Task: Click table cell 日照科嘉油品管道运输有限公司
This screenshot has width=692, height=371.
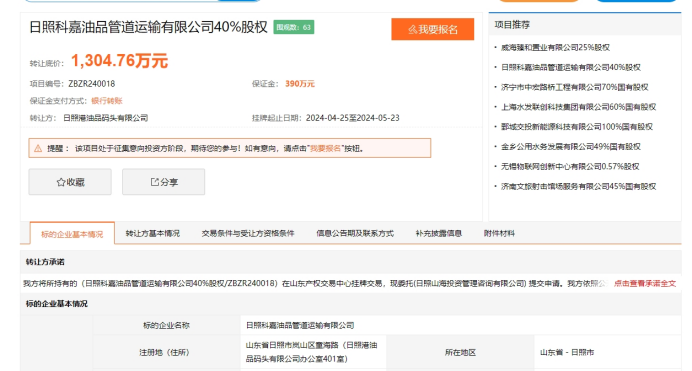Action: coord(300,325)
